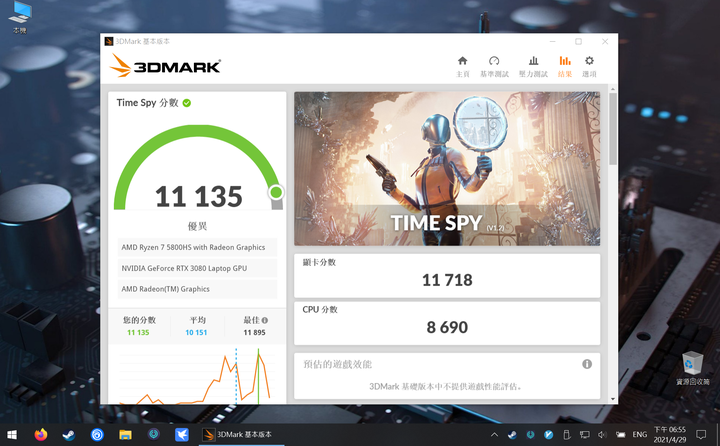Open the blue bird app icon on taskbar

tap(182, 435)
